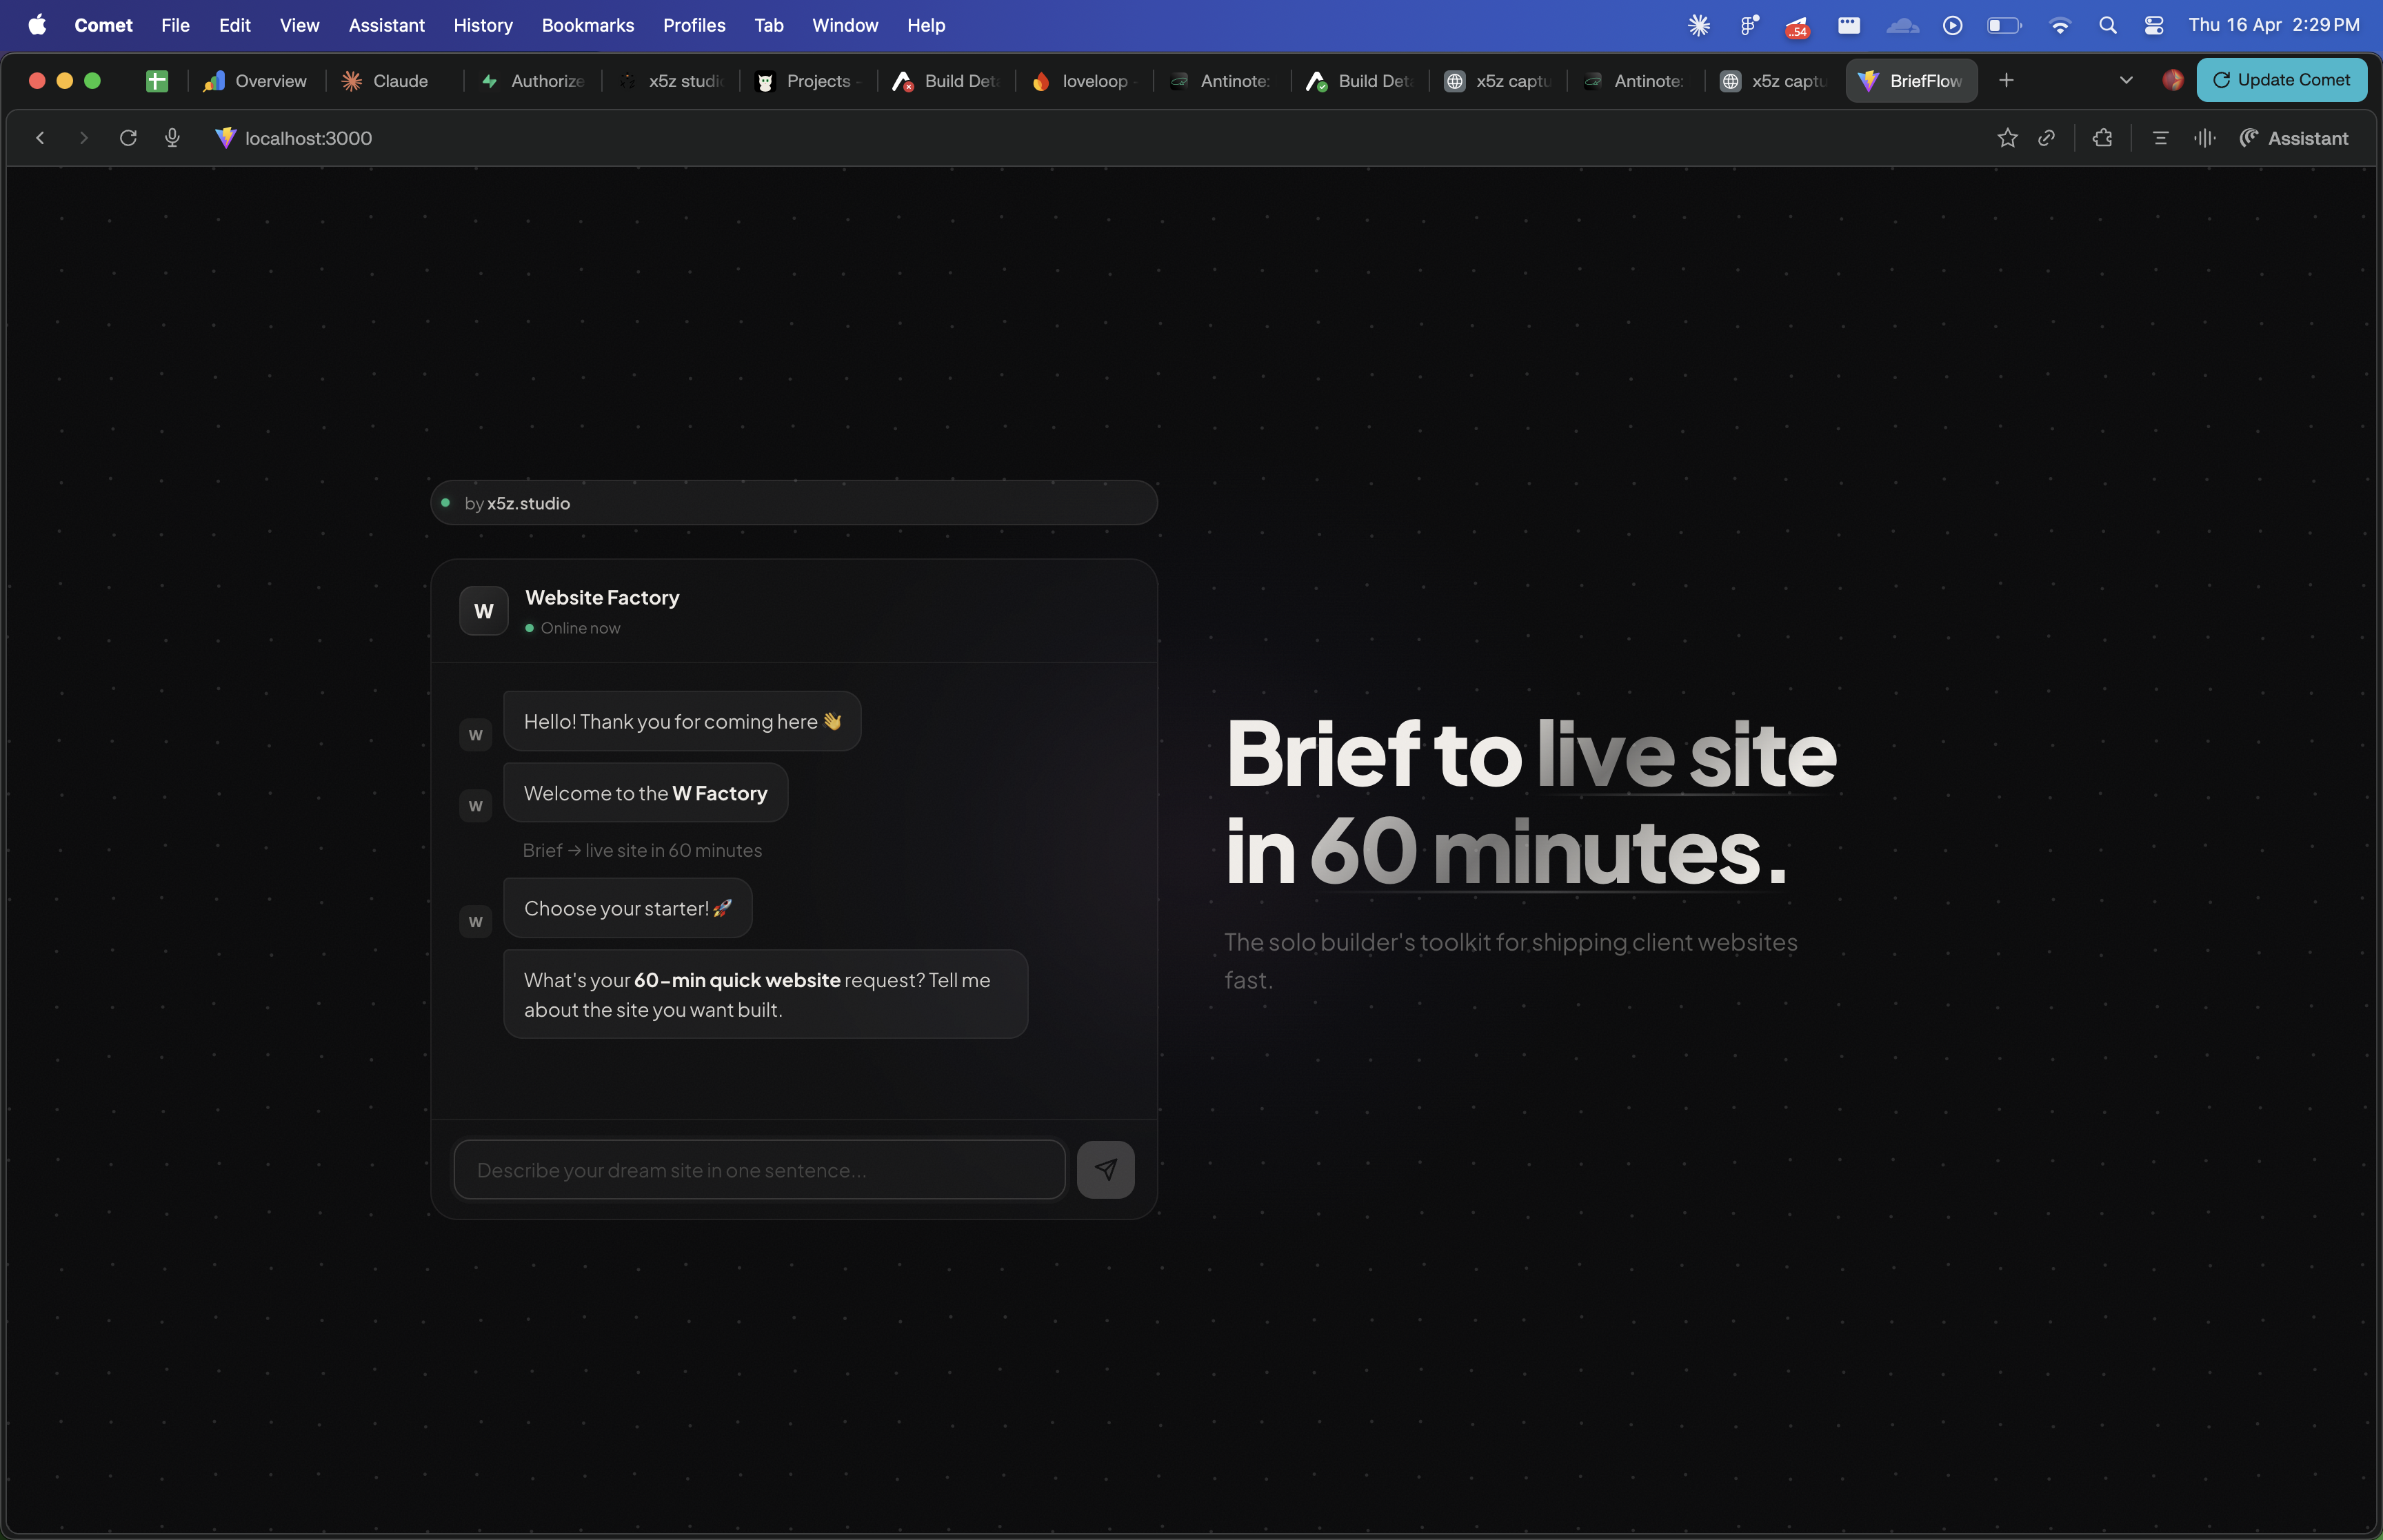Click the microphone icon in address bar
The height and width of the screenshot is (1540, 2383).
[171, 137]
